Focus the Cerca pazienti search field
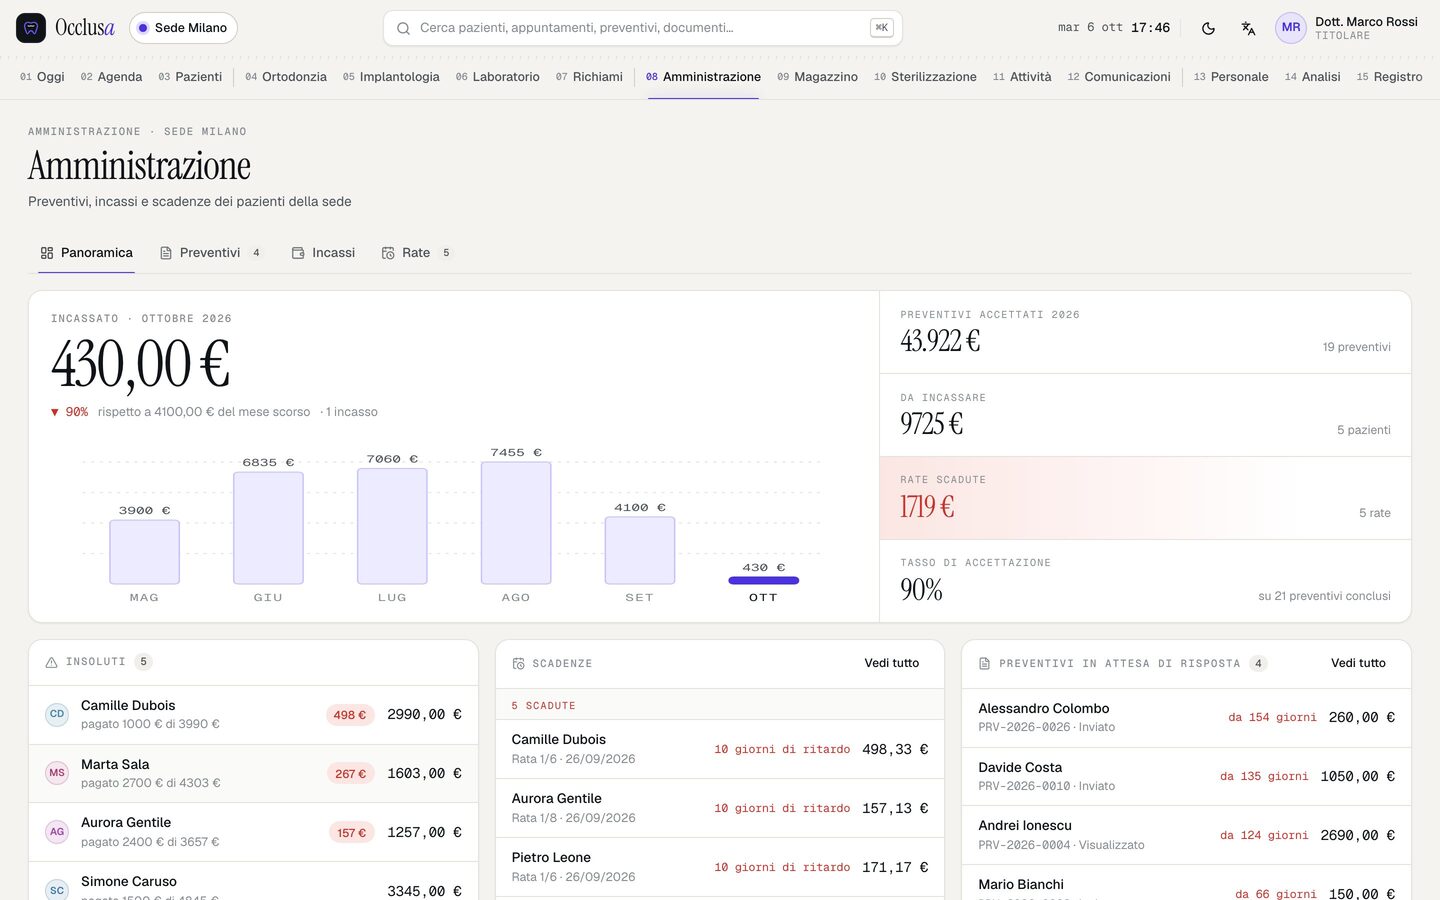1440x900 pixels. [x=643, y=28]
